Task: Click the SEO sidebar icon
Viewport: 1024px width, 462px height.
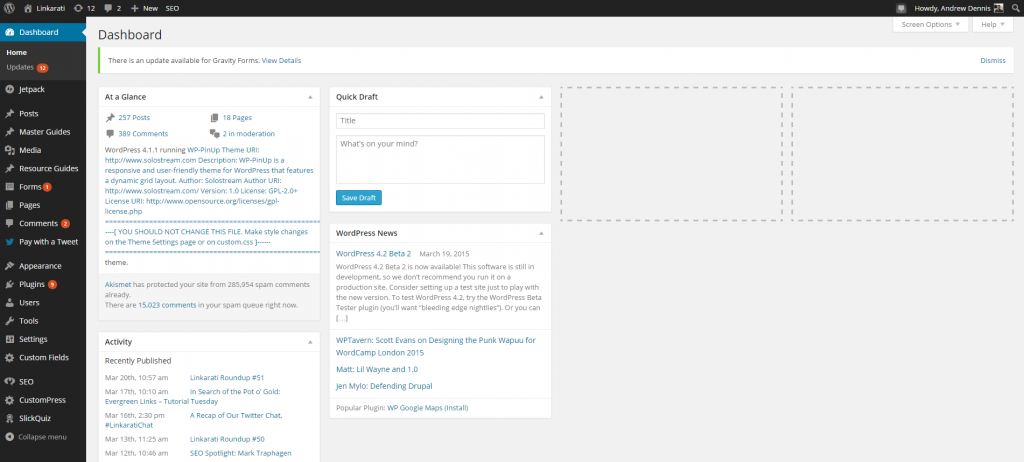Action: pyautogui.click(x=10, y=382)
